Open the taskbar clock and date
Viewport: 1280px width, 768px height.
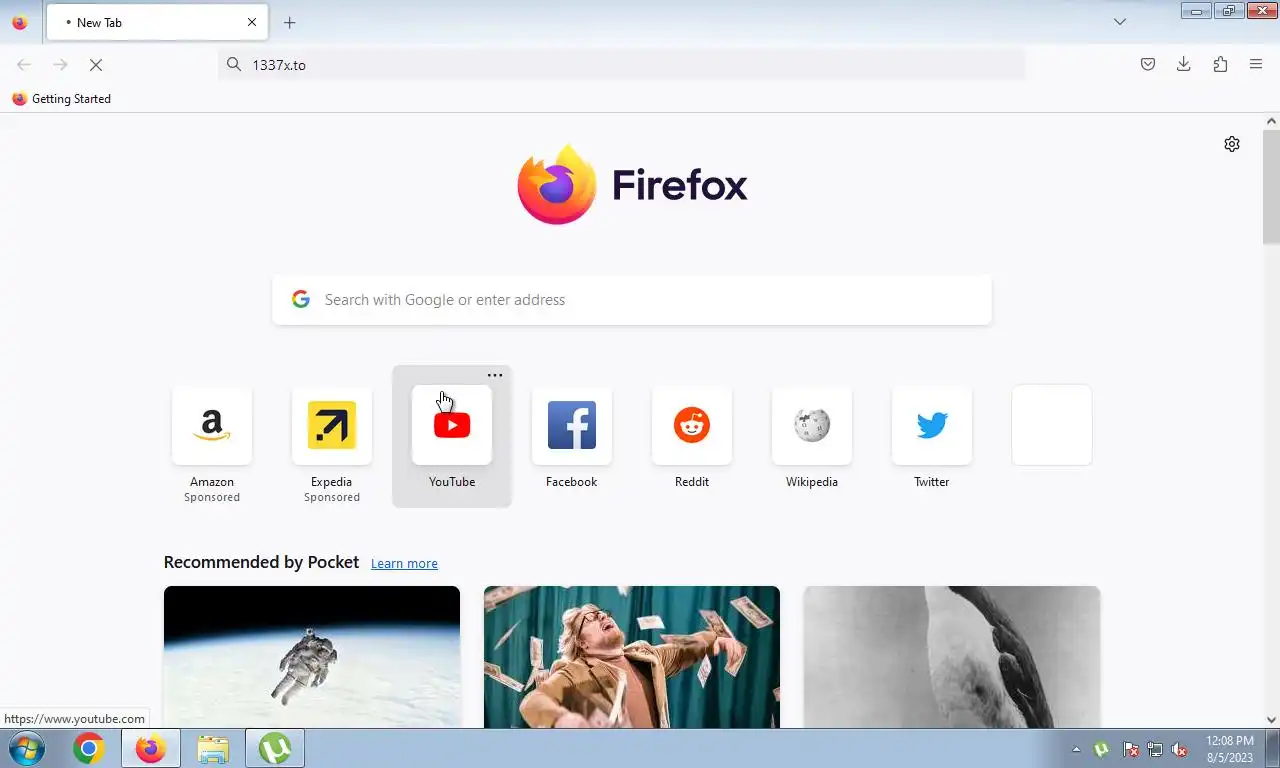pyautogui.click(x=1229, y=749)
